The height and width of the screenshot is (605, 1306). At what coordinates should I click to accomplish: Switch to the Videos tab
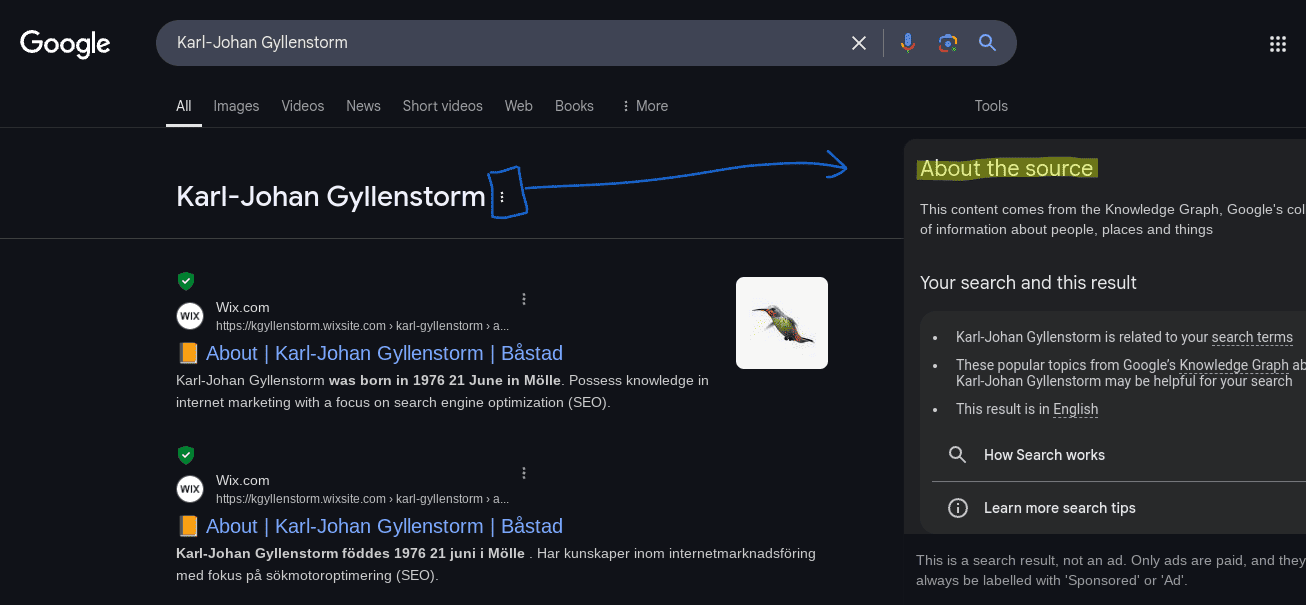(x=303, y=106)
